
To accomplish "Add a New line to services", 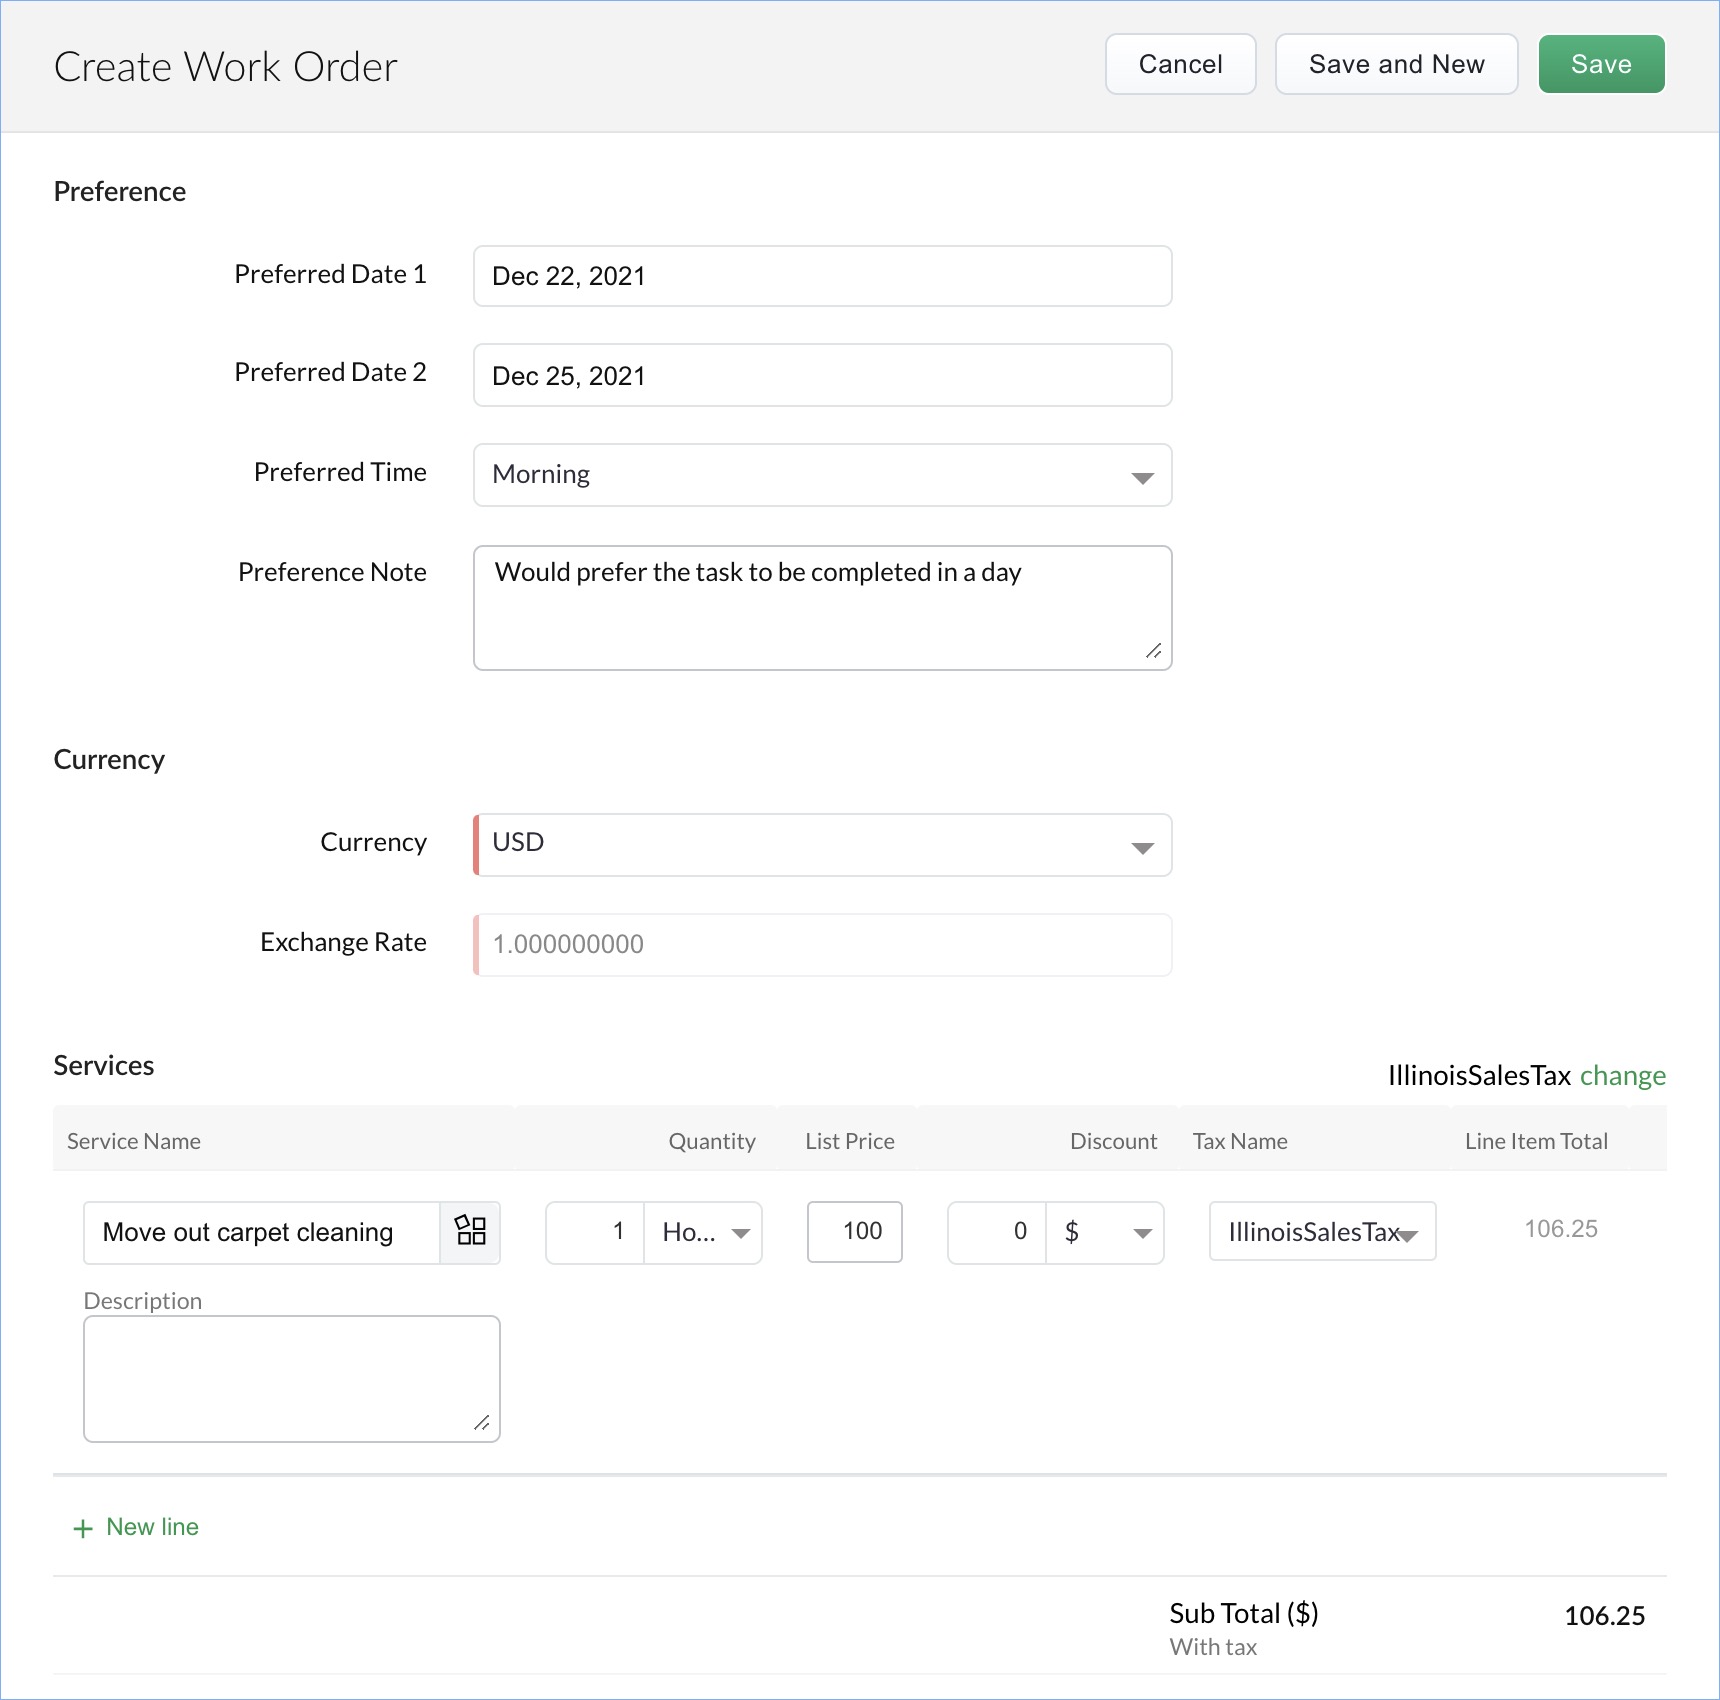I will pos(152,1527).
